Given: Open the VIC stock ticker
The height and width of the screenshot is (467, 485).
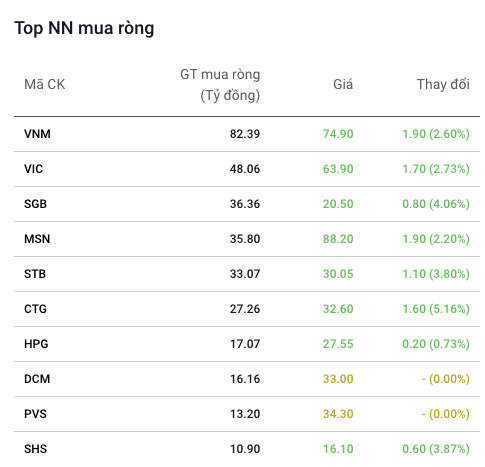Looking at the screenshot, I should 33,169.
